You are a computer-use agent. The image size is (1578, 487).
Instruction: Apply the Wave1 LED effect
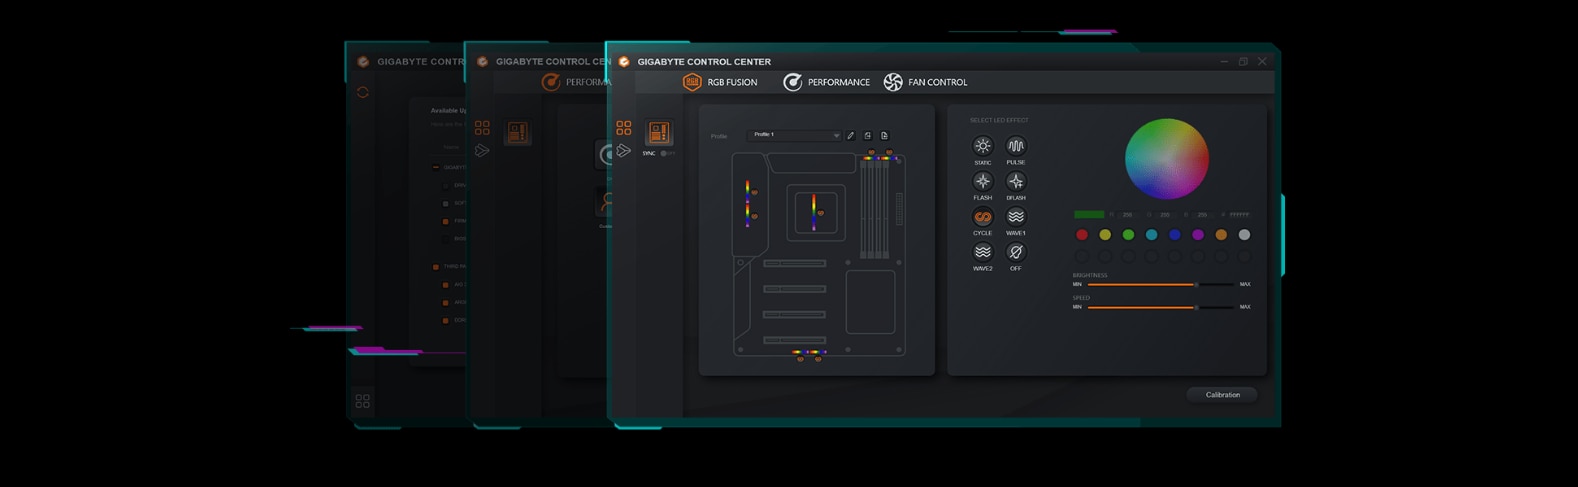[1015, 217]
